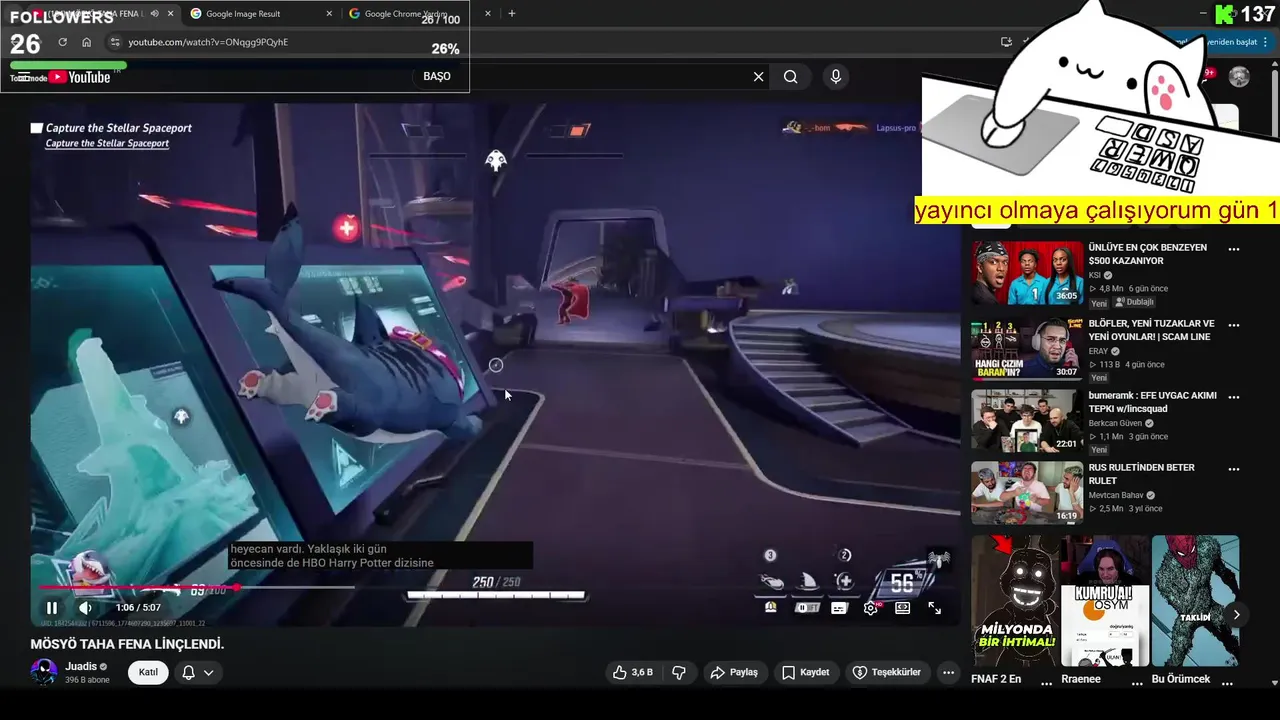
Task: Open the Juadis channel name link
Action: click(81, 666)
